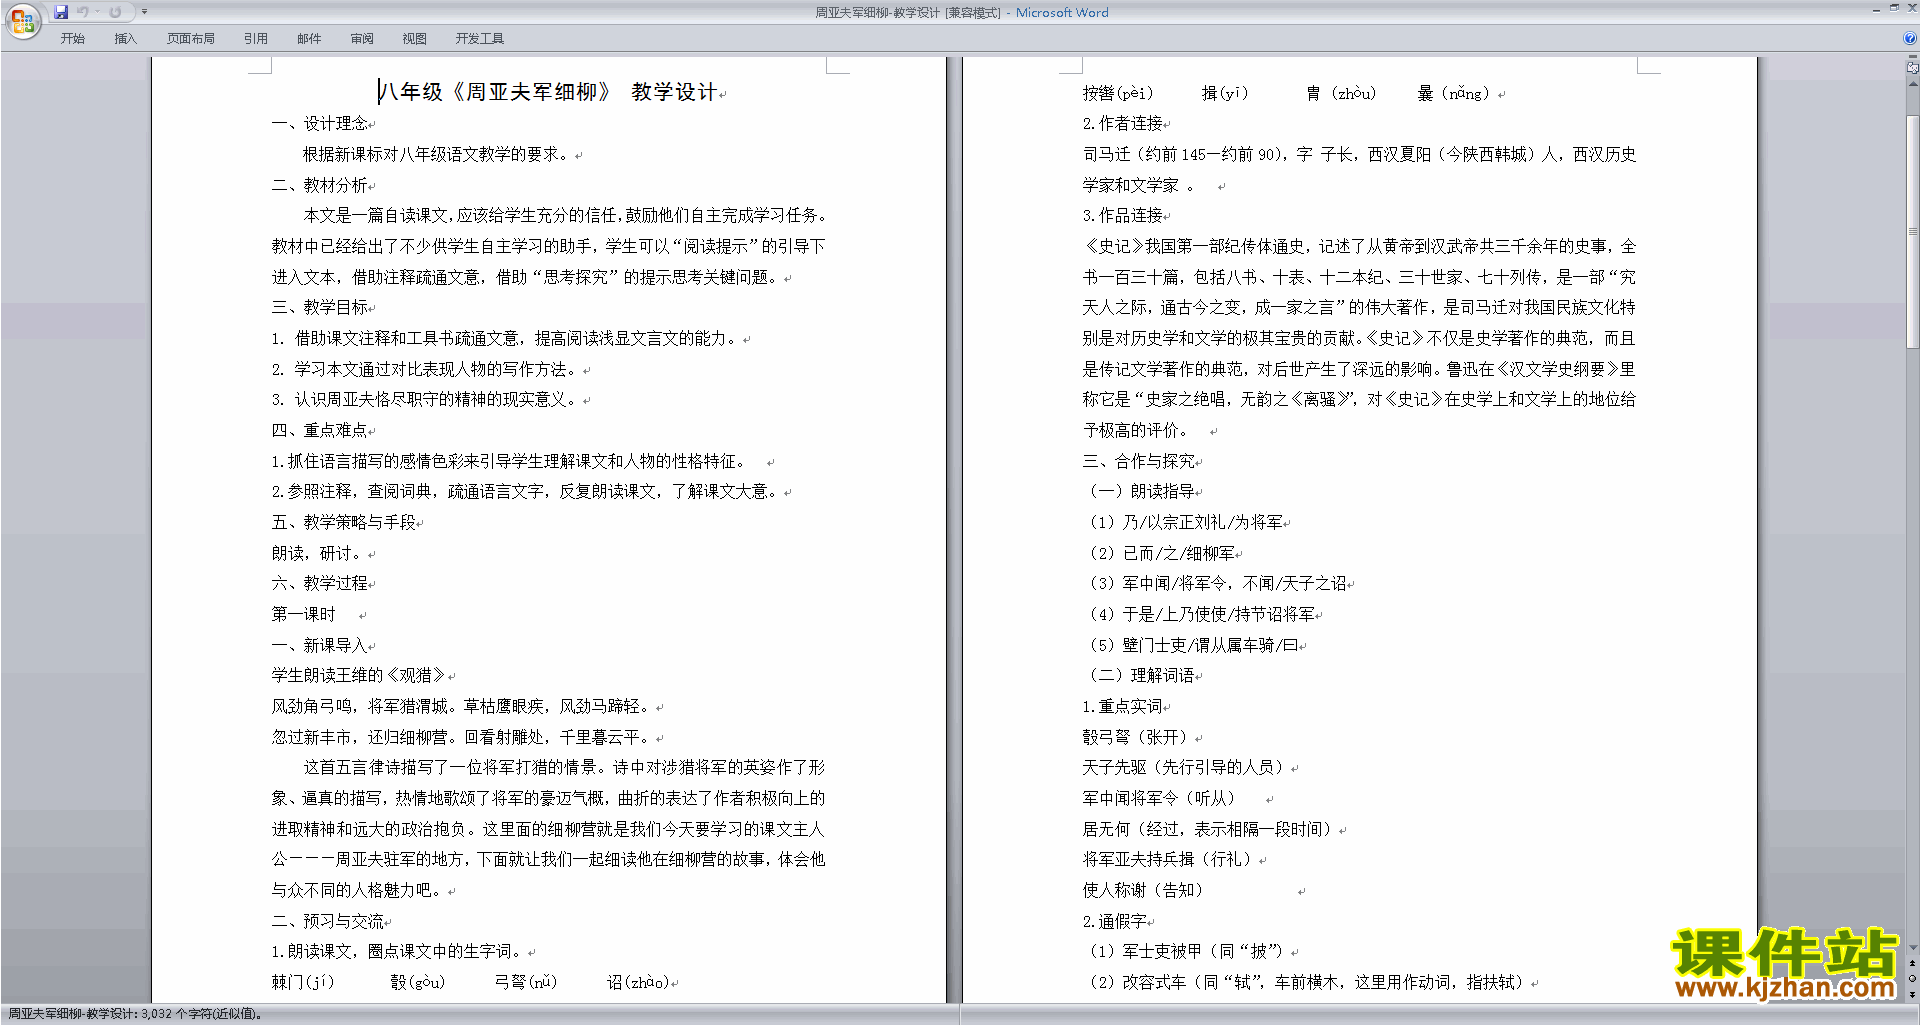The height and width of the screenshot is (1025, 1920).
Task: Click the heading 二、教材分析
Action: [320, 185]
